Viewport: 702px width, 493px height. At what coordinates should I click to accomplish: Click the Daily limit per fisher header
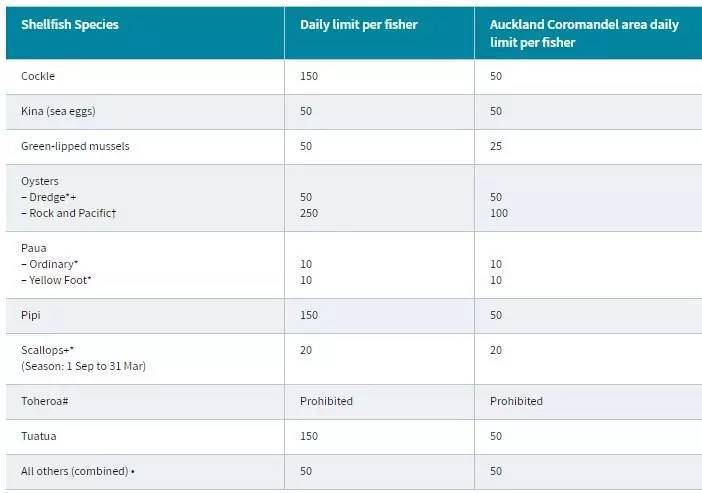[x=356, y=25]
